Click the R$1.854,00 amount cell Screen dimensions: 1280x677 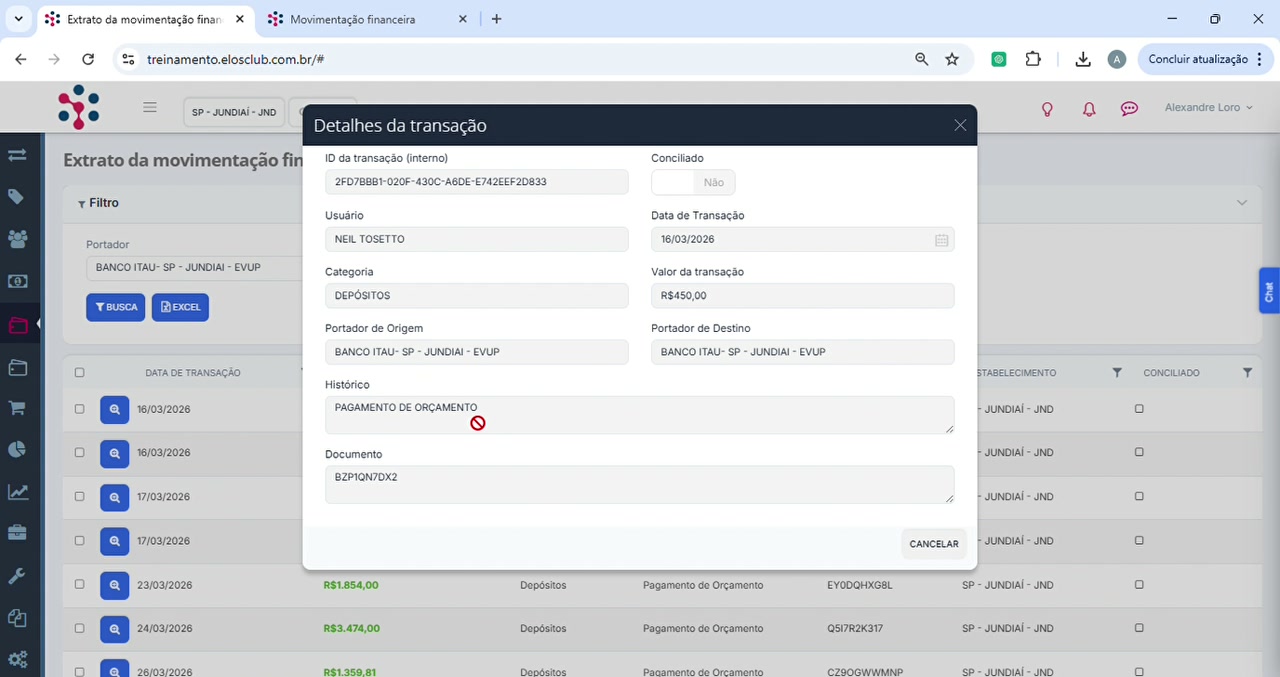[x=351, y=585]
